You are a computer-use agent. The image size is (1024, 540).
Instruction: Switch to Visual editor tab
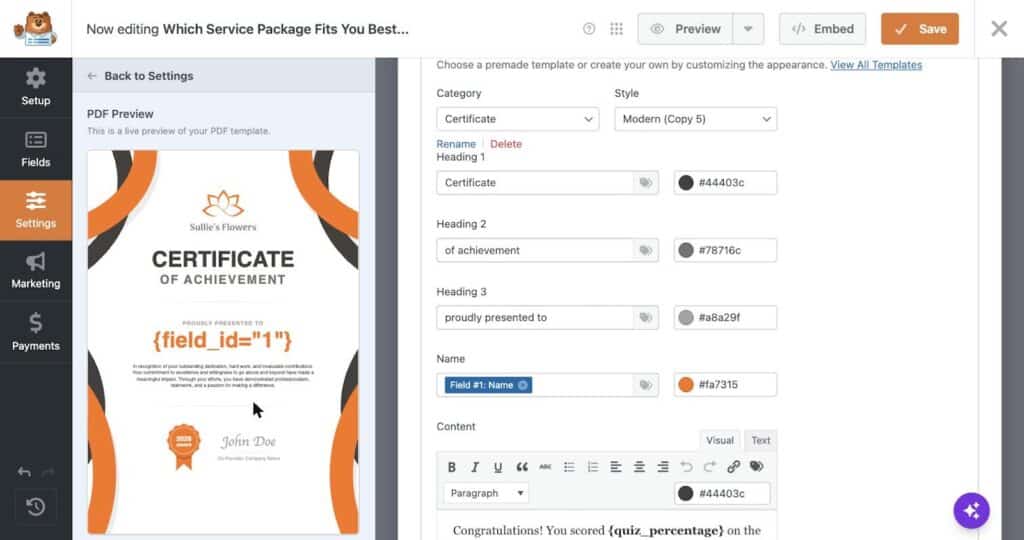(720, 440)
